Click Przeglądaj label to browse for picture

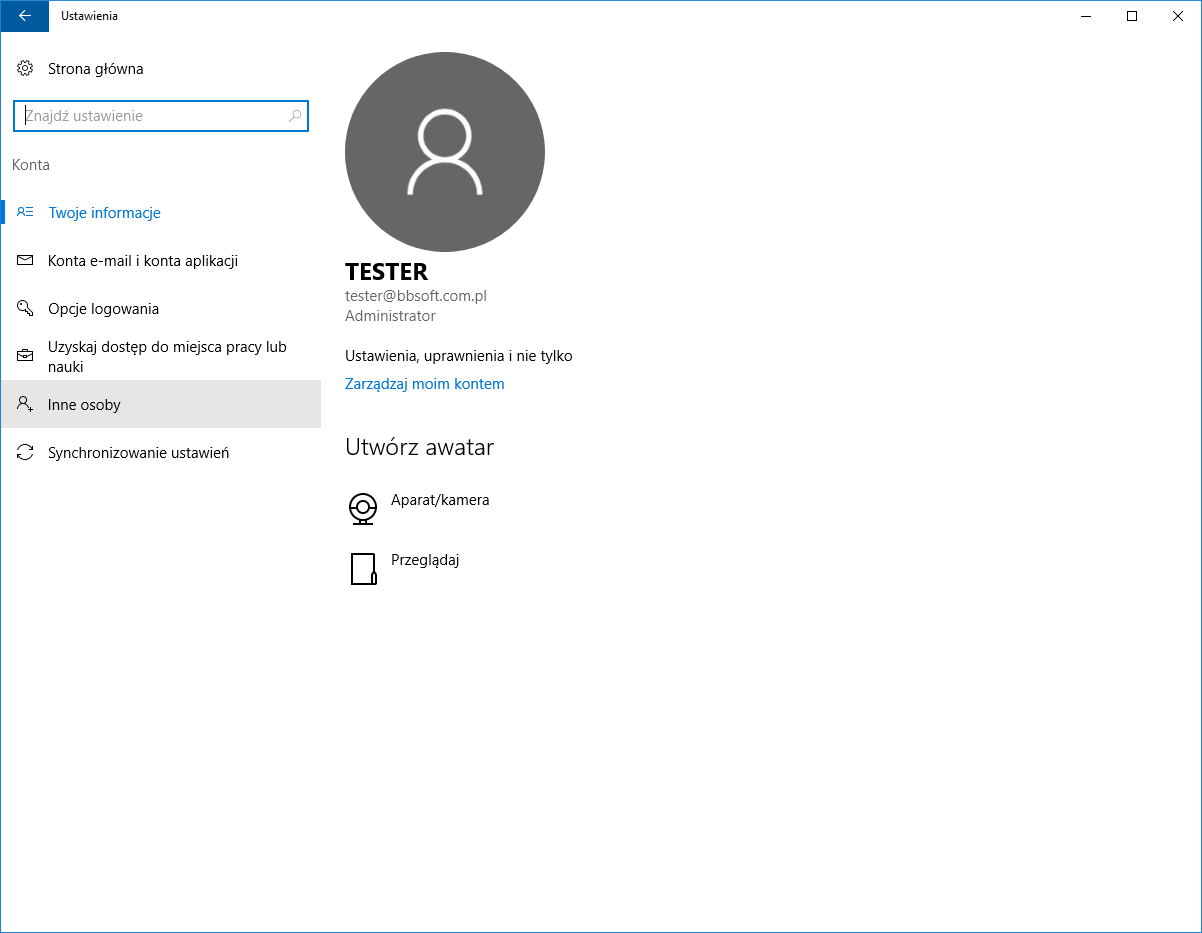(x=425, y=560)
